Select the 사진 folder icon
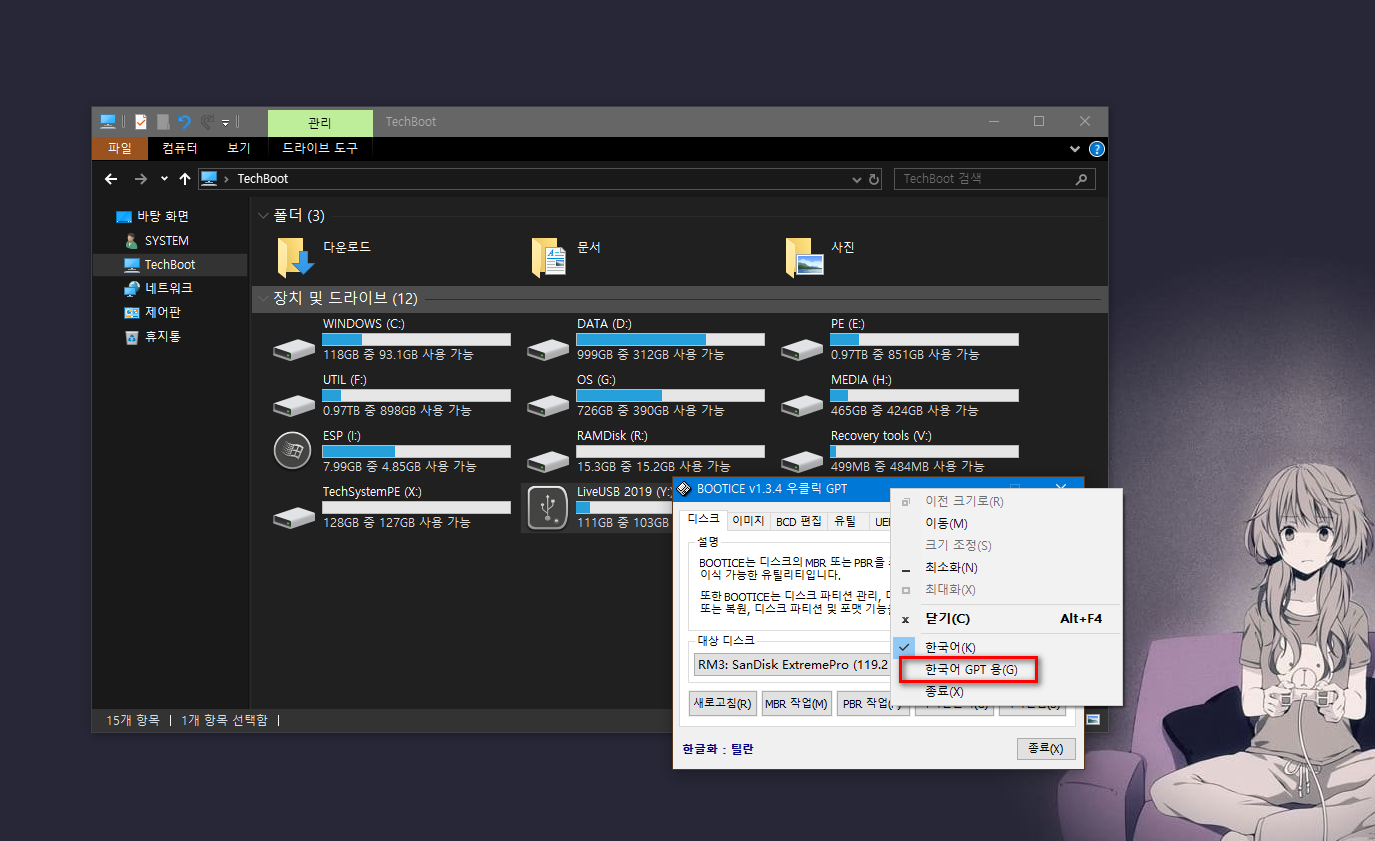 point(804,257)
